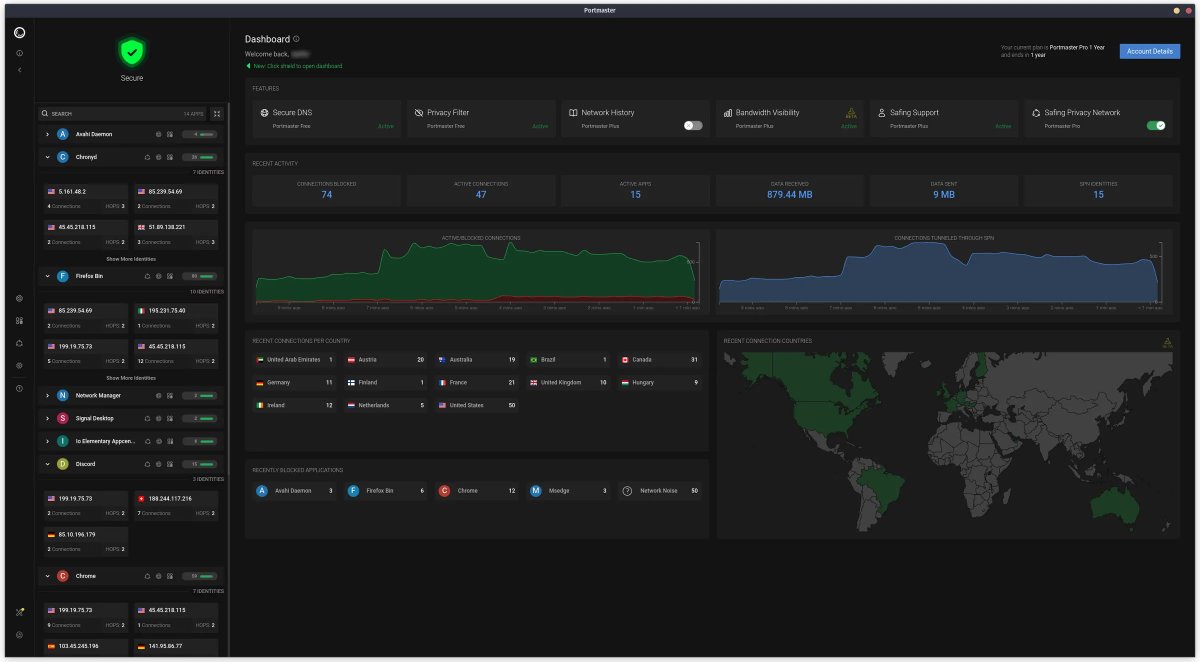The height and width of the screenshot is (662, 1200).
Task: Open the tools icon near sidebar bottom
Action: [20, 612]
